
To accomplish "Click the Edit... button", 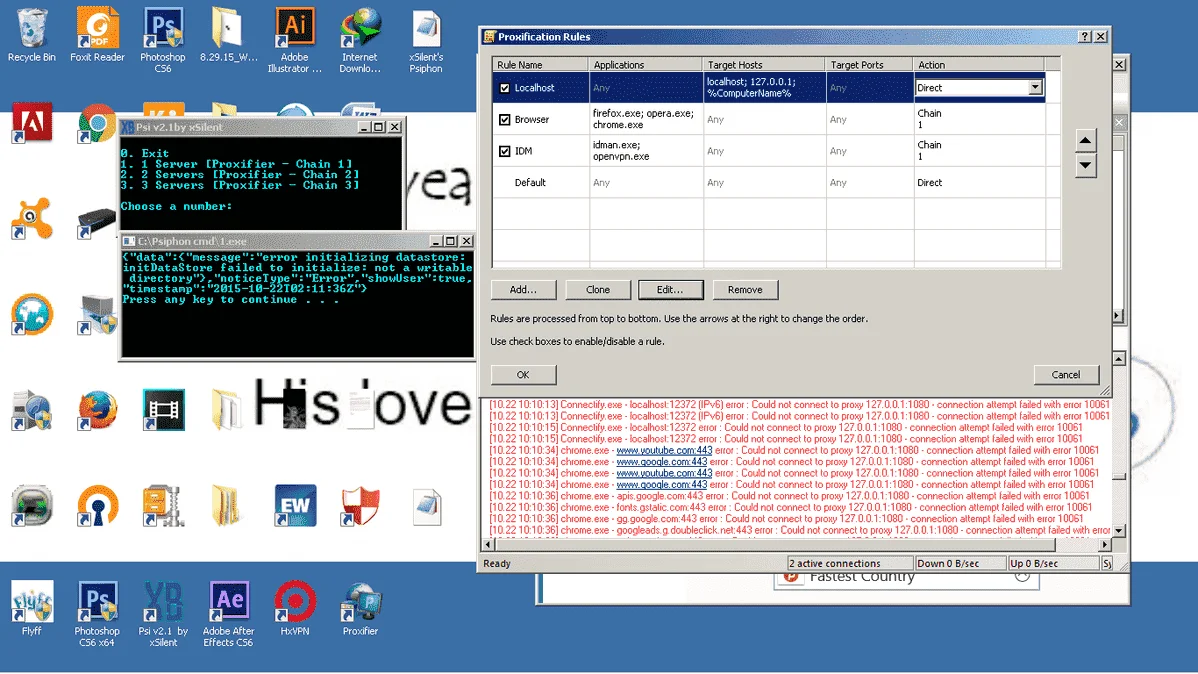I will 670,290.
